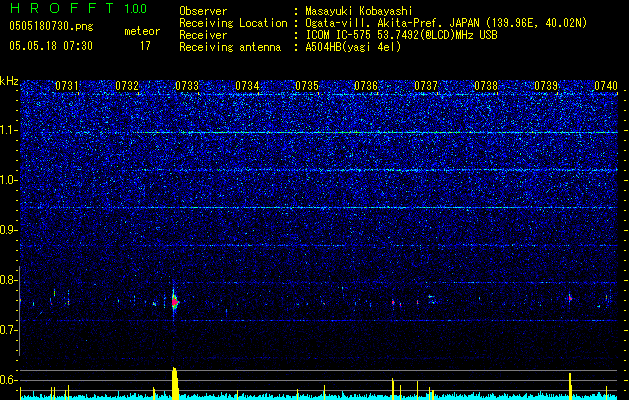Click the 1.1 frequency axis label

click(8, 130)
